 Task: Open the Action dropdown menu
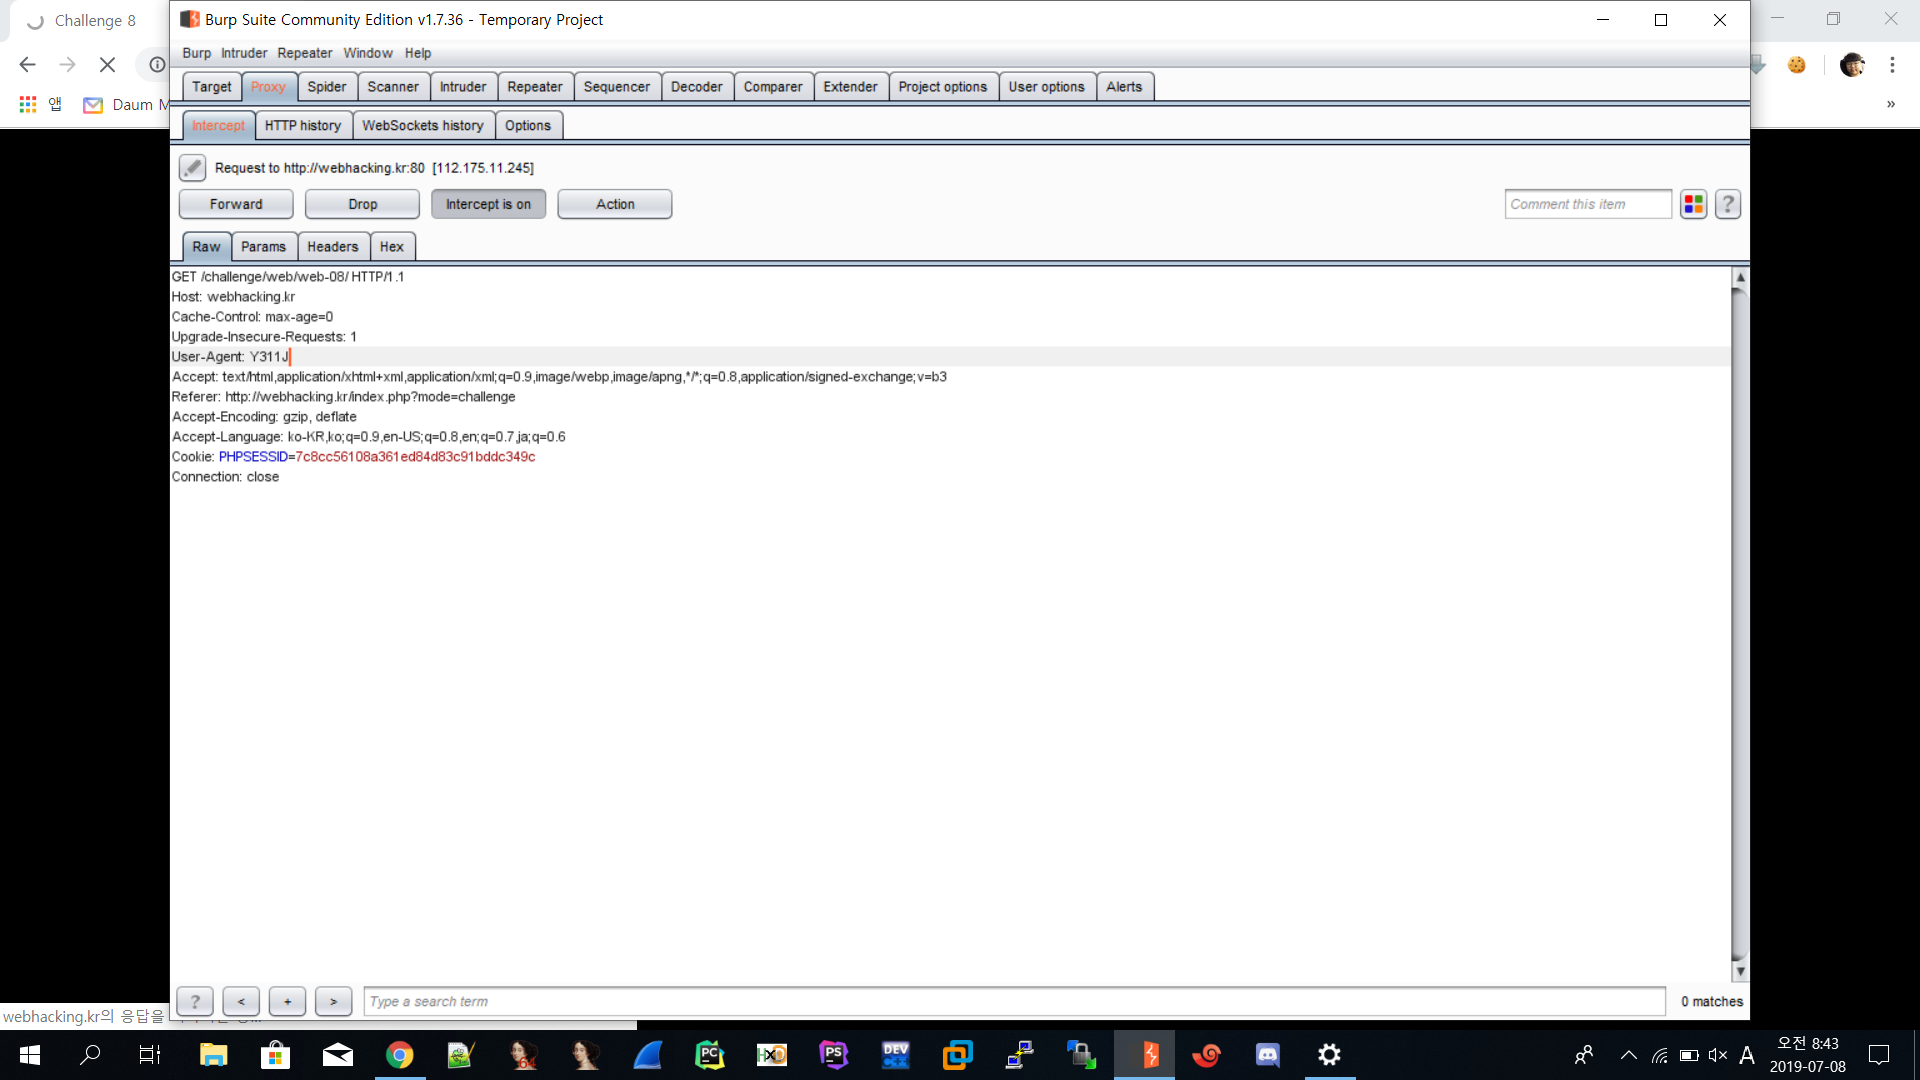[614, 204]
